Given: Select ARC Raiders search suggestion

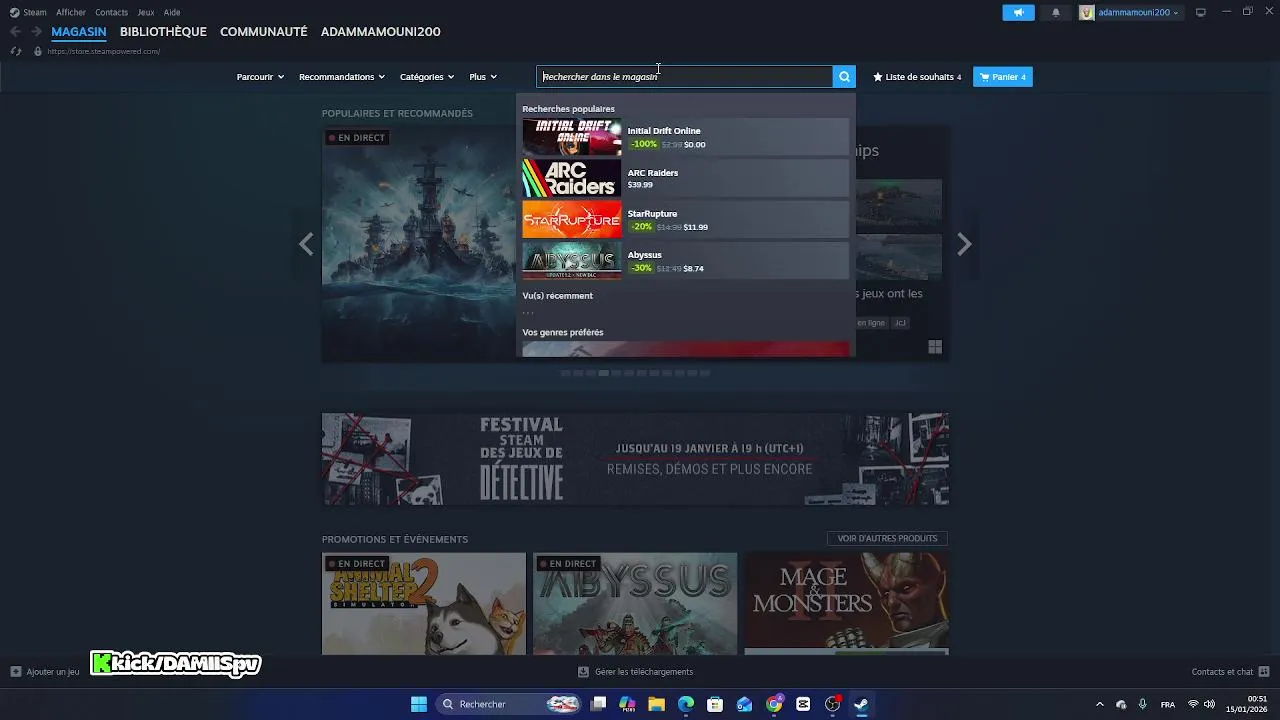Looking at the screenshot, I should point(685,179).
